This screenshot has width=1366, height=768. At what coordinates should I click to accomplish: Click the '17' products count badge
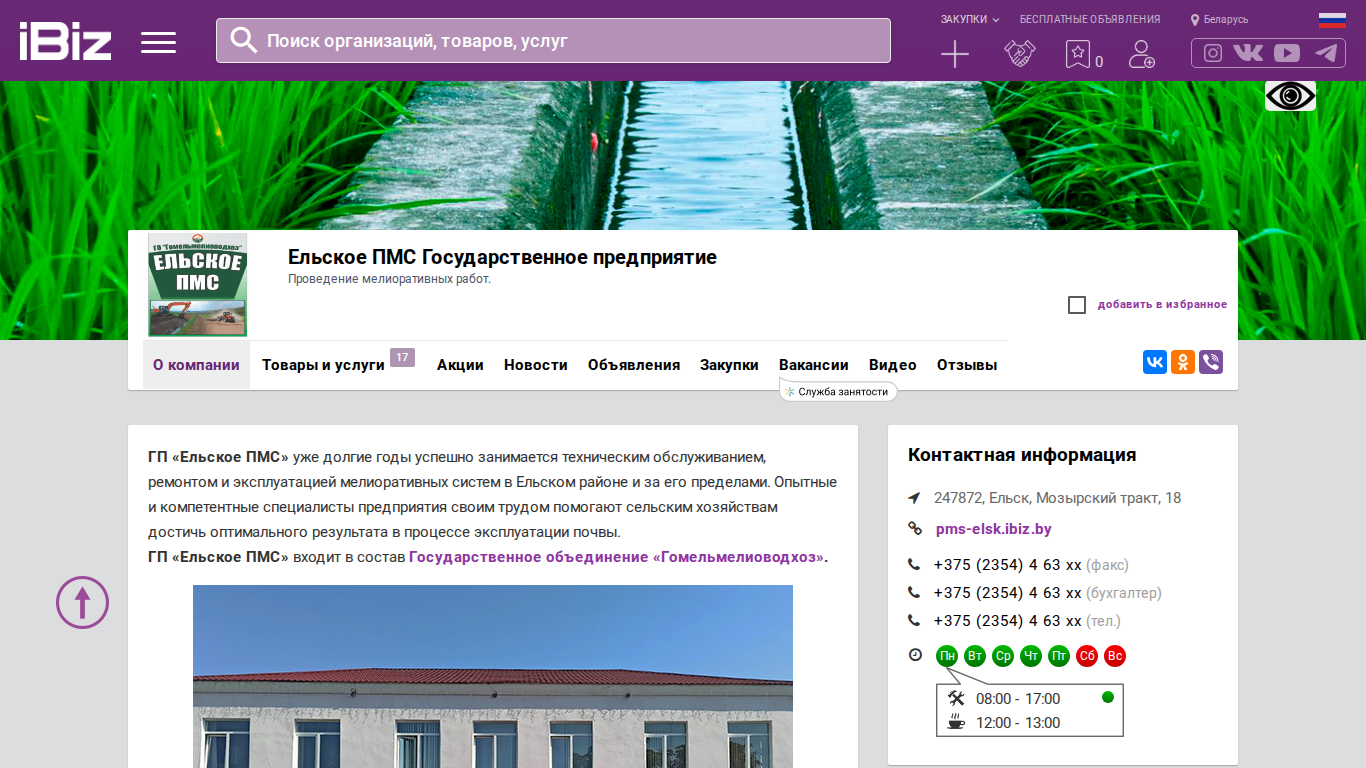pos(402,358)
